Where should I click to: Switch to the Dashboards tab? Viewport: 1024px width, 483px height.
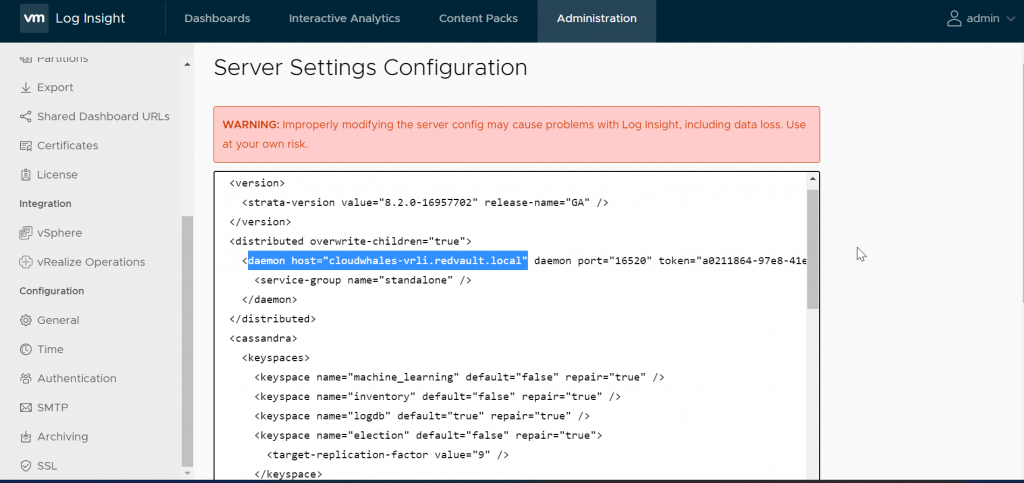click(217, 18)
